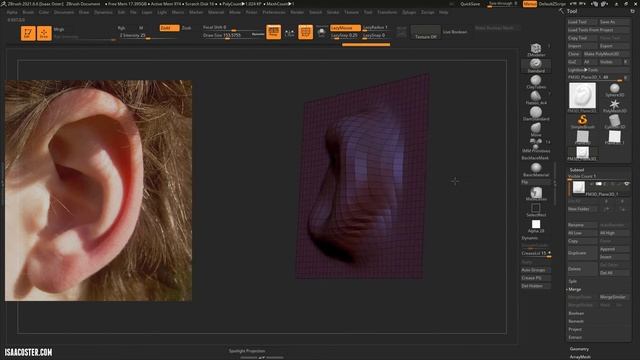Image resolution: width=640 pixels, height=360 pixels.
Task: Toggle the LazyMouse button
Action: (345, 28)
